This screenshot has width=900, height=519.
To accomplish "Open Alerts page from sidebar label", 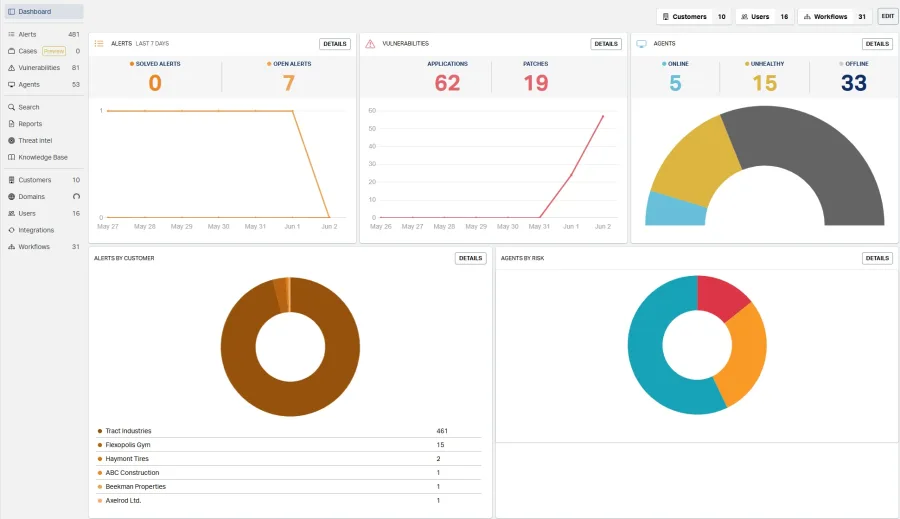I will [x=27, y=34].
